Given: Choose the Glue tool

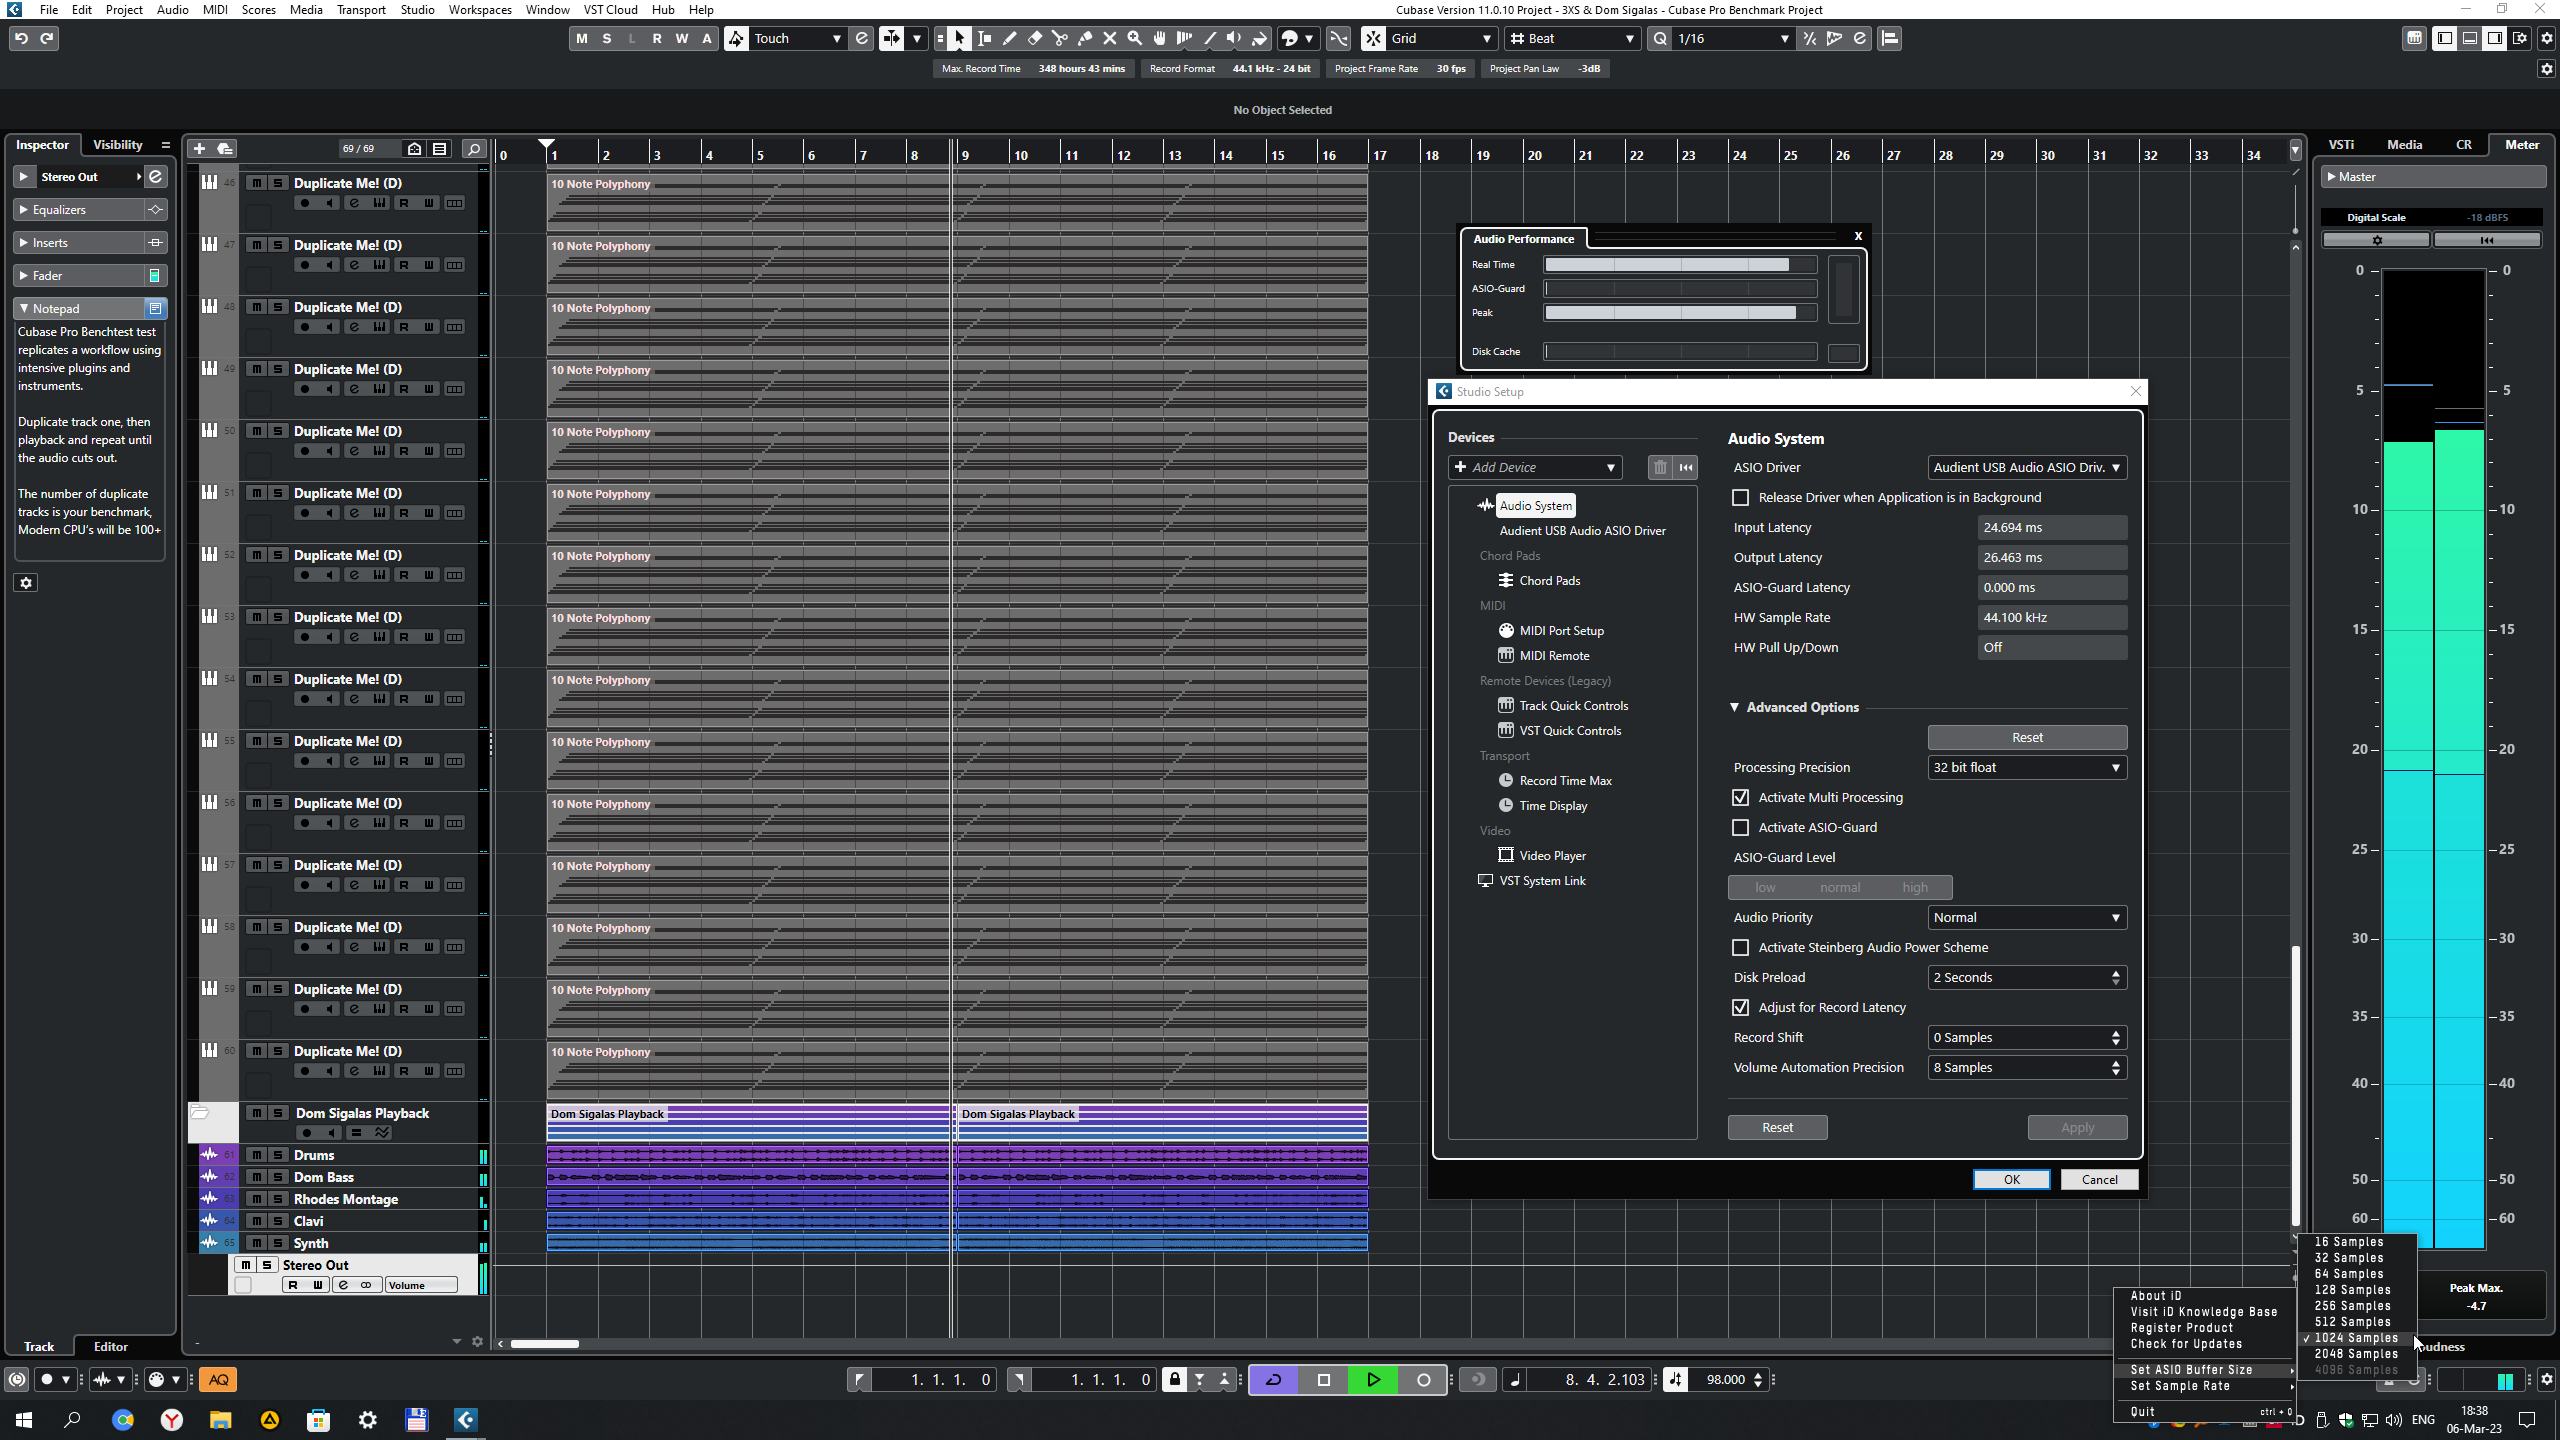Looking at the screenshot, I should tap(1085, 38).
